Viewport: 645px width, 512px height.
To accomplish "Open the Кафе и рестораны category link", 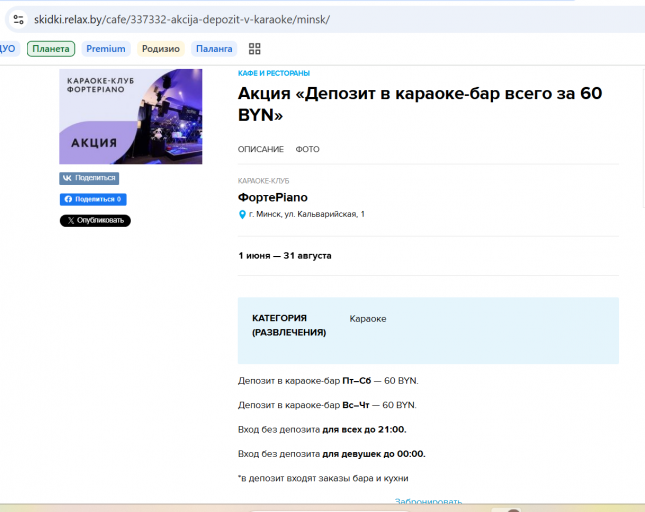I will pyautogui.click(x=274, y=73).
